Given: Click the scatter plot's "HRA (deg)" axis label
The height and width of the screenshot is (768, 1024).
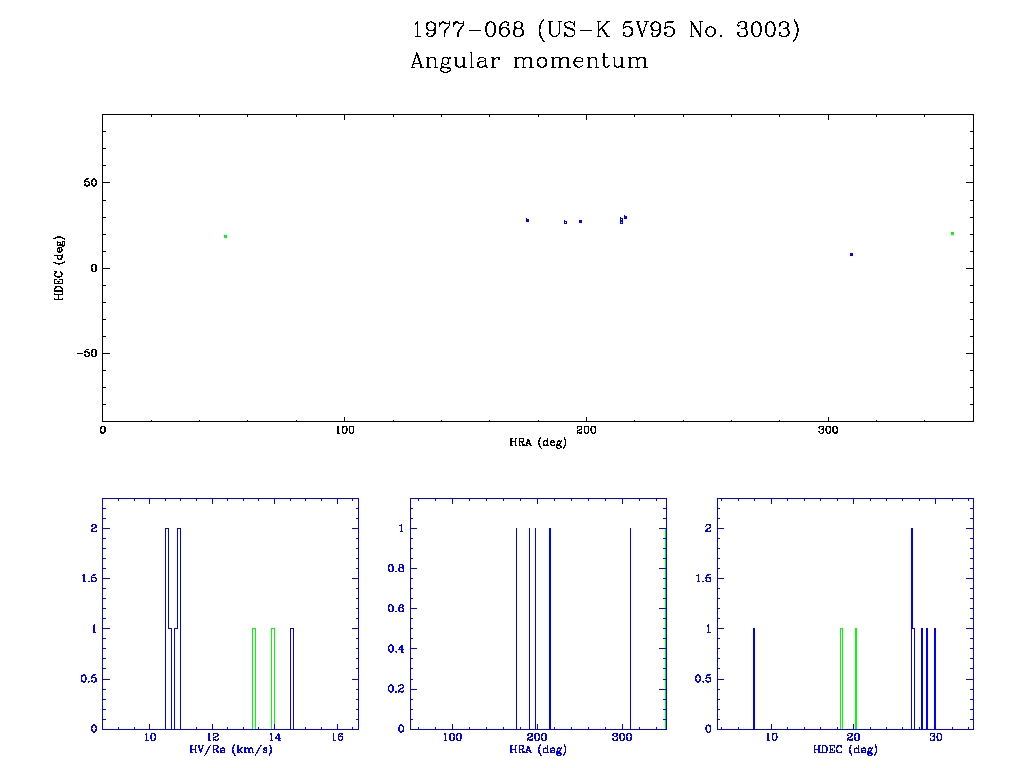Looking at the screenshot, I should coord(537,442).
